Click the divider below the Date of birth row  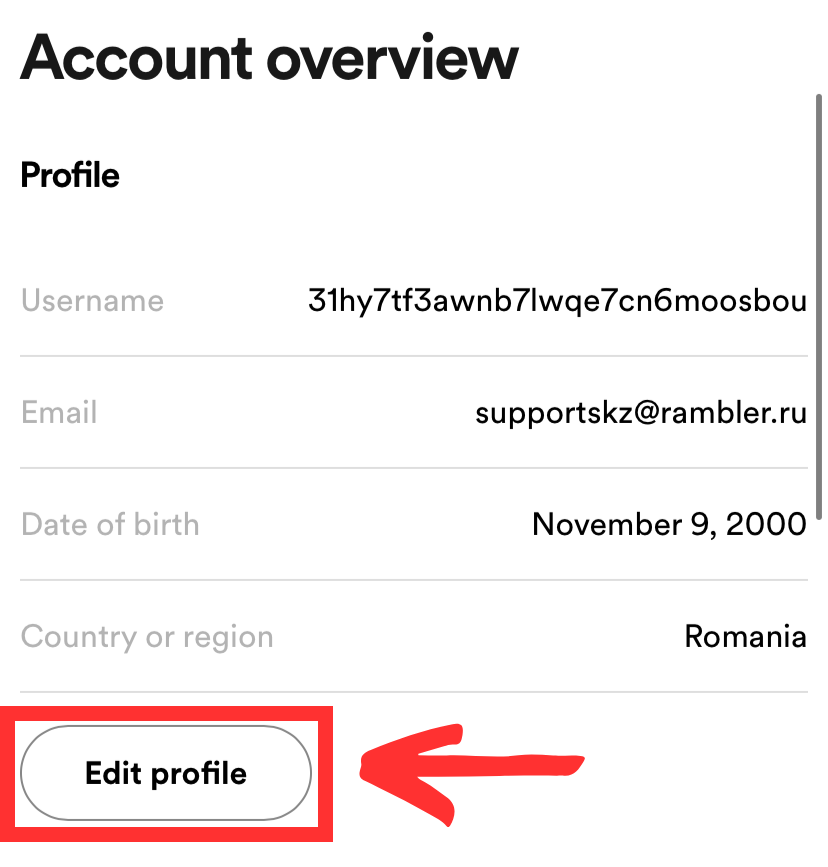[414, 580]
